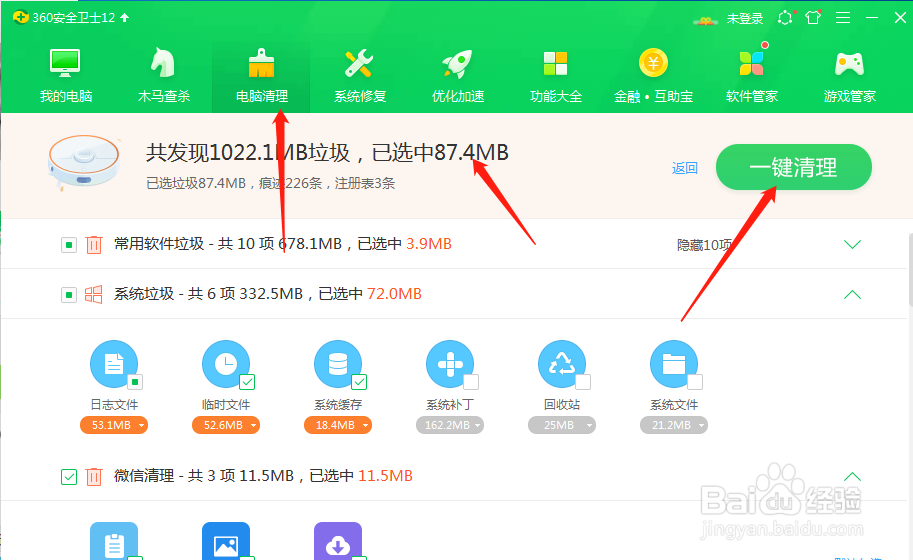Viewport: 913px width, 560px height.
Task: Click the 共发现1022.1MB垃圾 heading
Action: click(248, 153)
